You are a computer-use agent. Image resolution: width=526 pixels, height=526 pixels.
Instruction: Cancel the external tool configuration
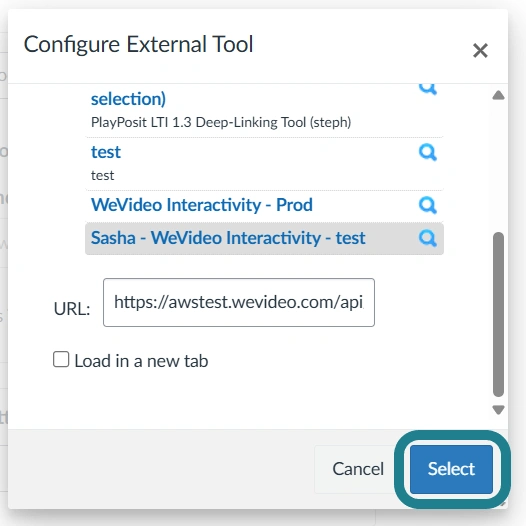coord(358,469)
